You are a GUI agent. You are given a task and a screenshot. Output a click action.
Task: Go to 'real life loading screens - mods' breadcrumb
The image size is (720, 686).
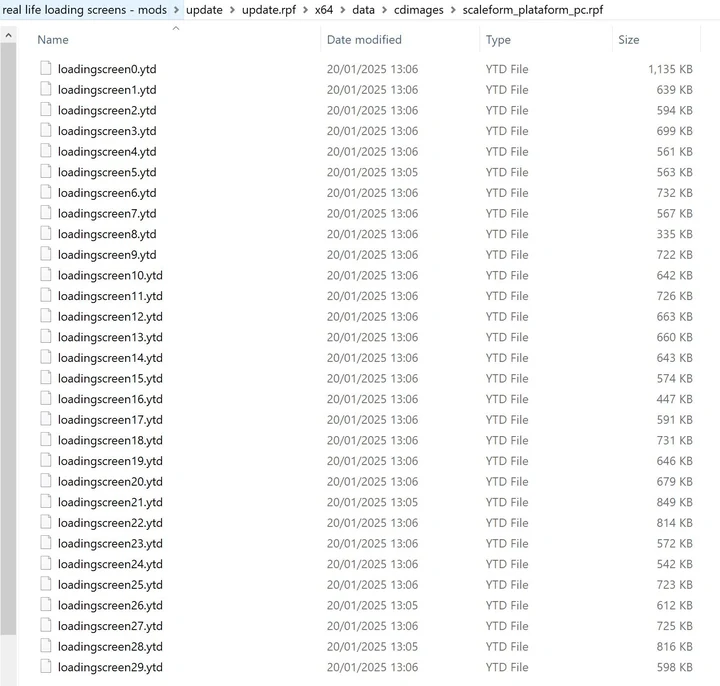(x=84, y=10)
